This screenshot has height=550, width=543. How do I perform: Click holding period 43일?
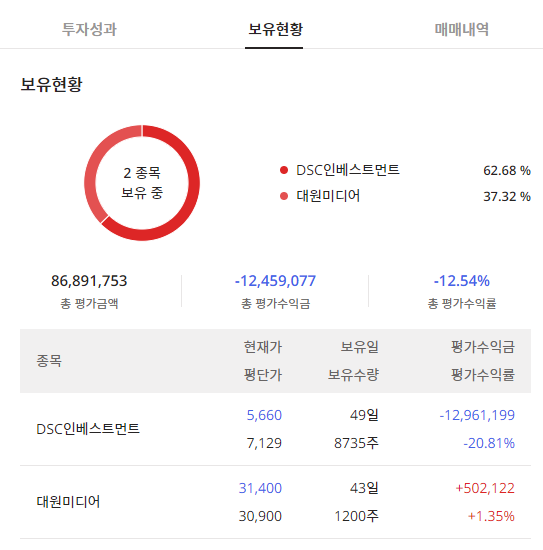(x=364, y=488)
